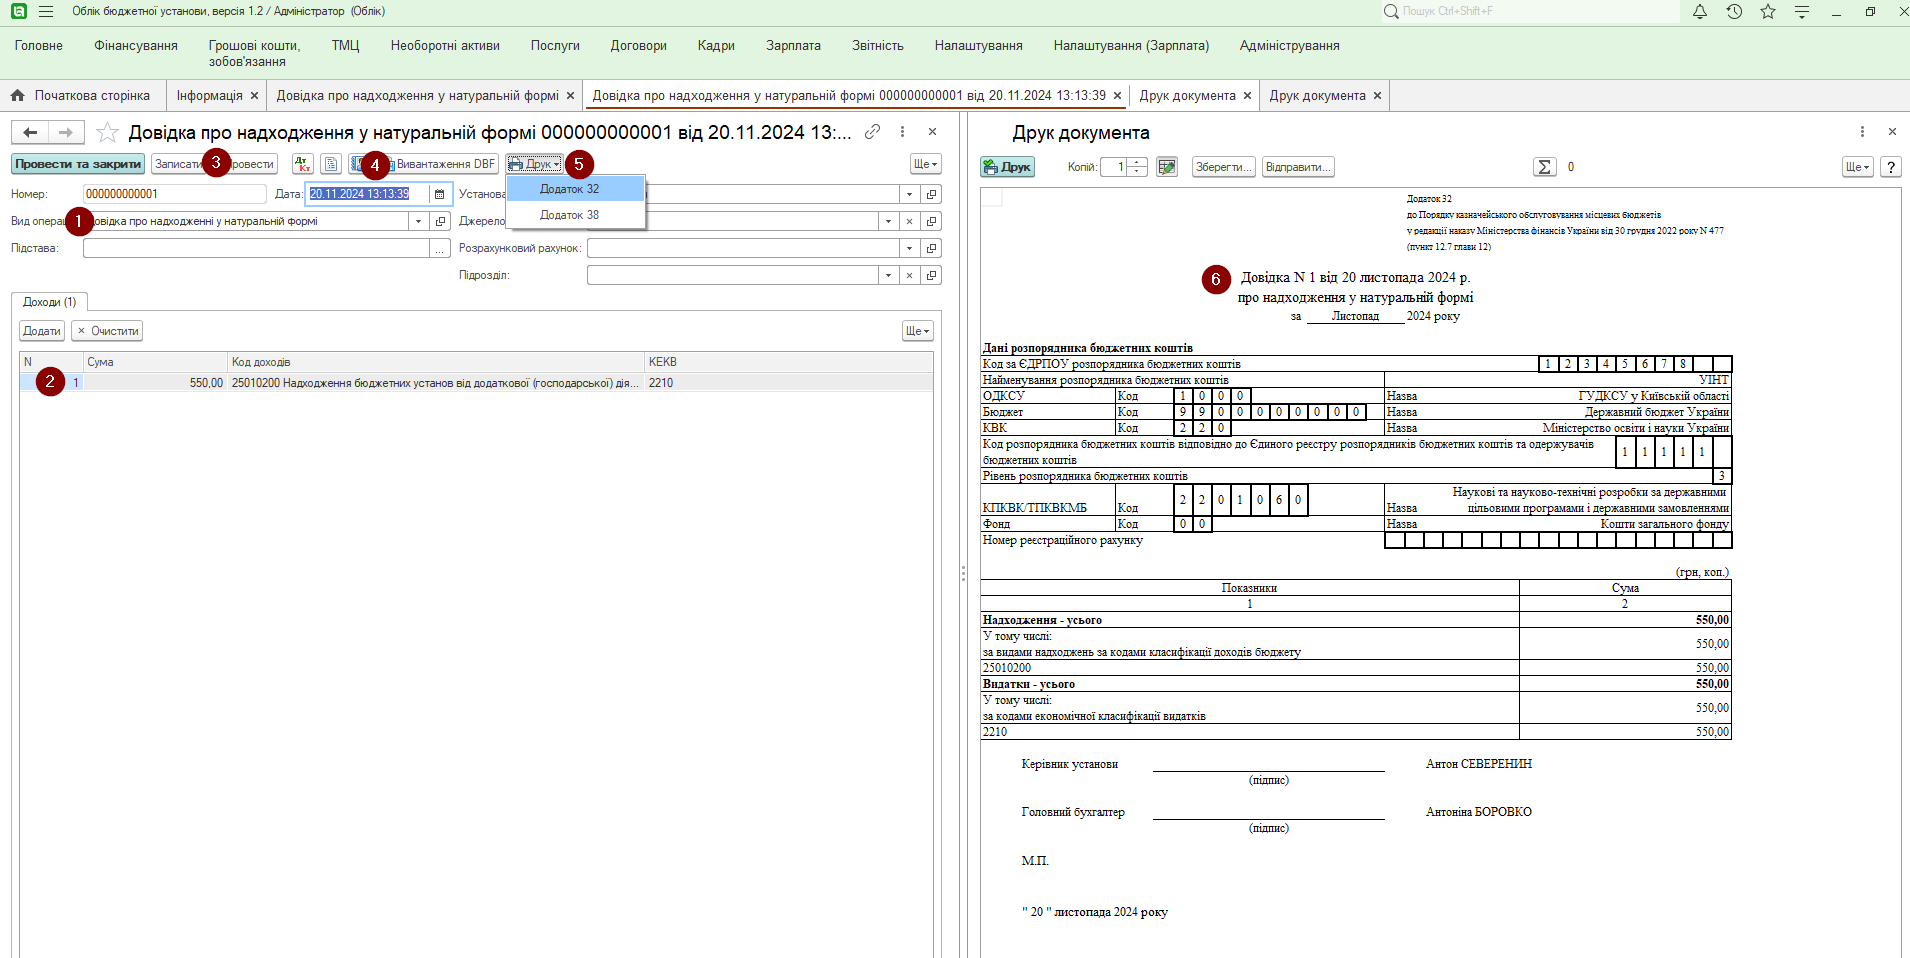Viewport: 1910px width, 958px height.
Task: Click the document structure report icon
Action: [x=331, y=164]
